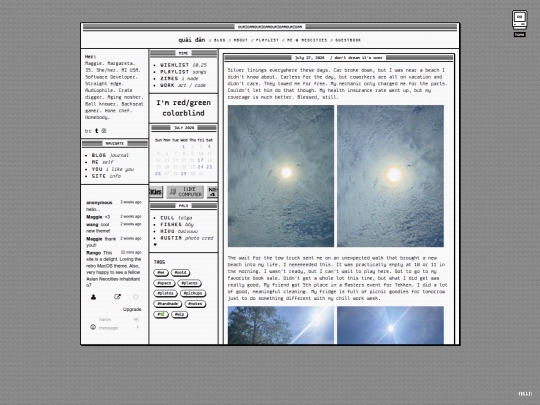The image size is (540, 405).
Task: Open the 'bc' Bandcamp link
Action: pyautogui.click(x=88, y=131)
